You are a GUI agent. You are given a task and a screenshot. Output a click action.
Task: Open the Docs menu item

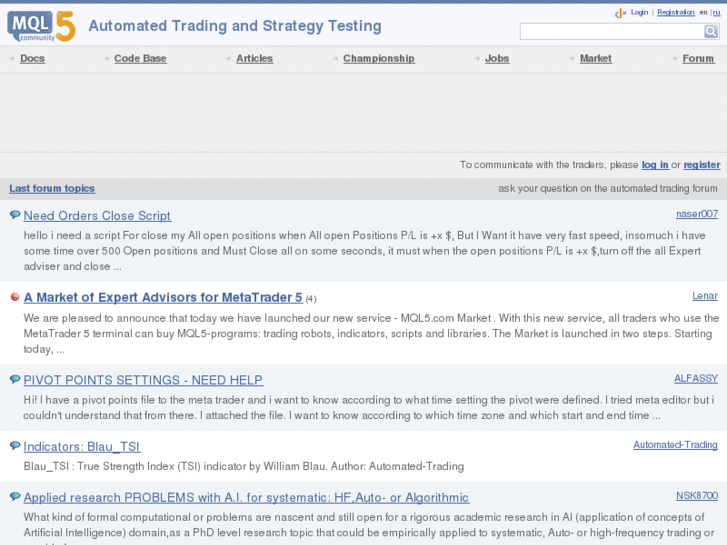coord(32,59)
